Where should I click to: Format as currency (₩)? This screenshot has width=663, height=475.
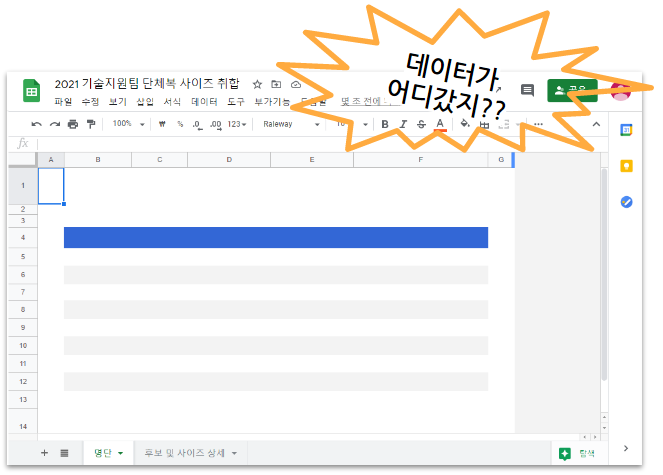coord(162,124)
